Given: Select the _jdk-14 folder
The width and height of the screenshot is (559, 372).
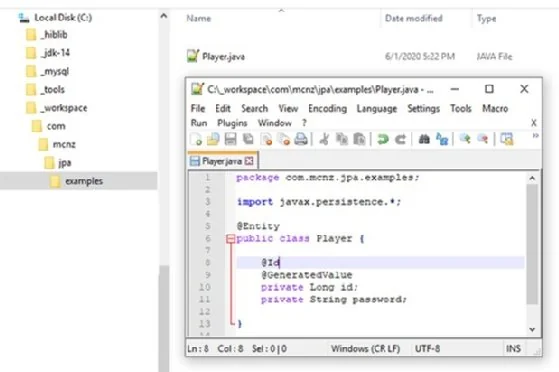Looking at the screenshot, I should 55,53.
